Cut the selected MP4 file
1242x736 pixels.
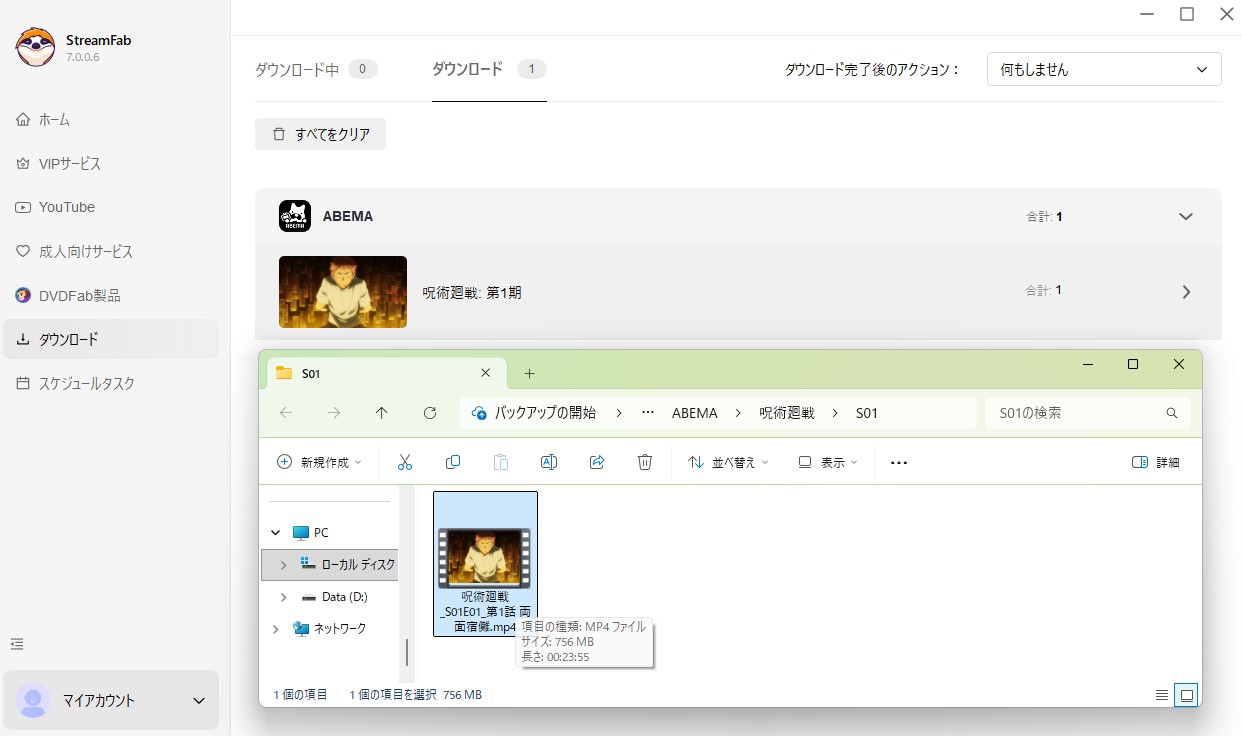pyautogui.click(x=404, y=461)
